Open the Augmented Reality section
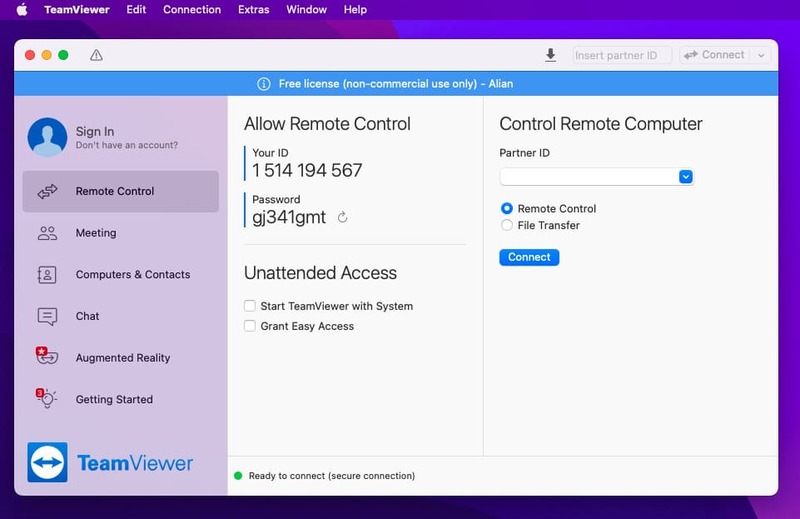Image resolution: width=800 pixels, height=519 pixels. click(x=120, y=358)
